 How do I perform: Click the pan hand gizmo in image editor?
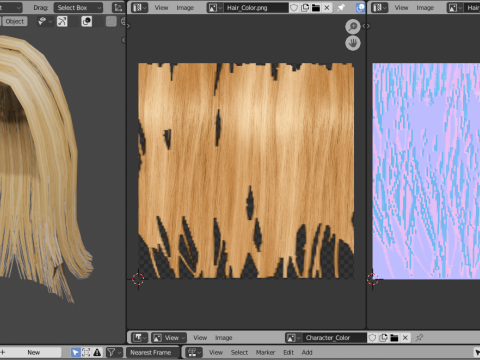click(x=353, y=43)
